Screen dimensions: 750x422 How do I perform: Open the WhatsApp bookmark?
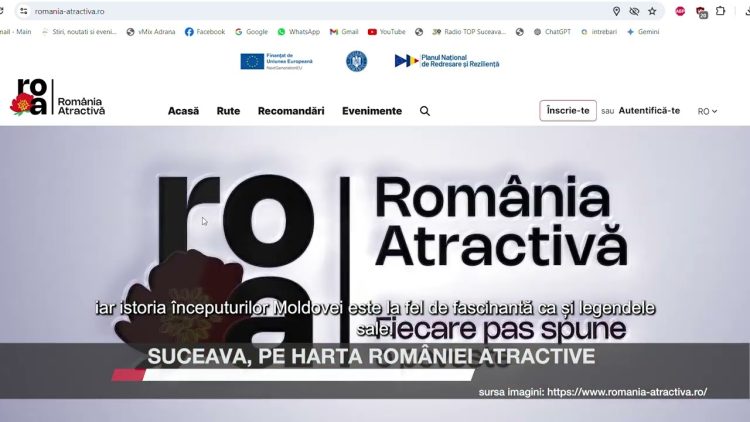pyautogui.click(x=298, y=32)
